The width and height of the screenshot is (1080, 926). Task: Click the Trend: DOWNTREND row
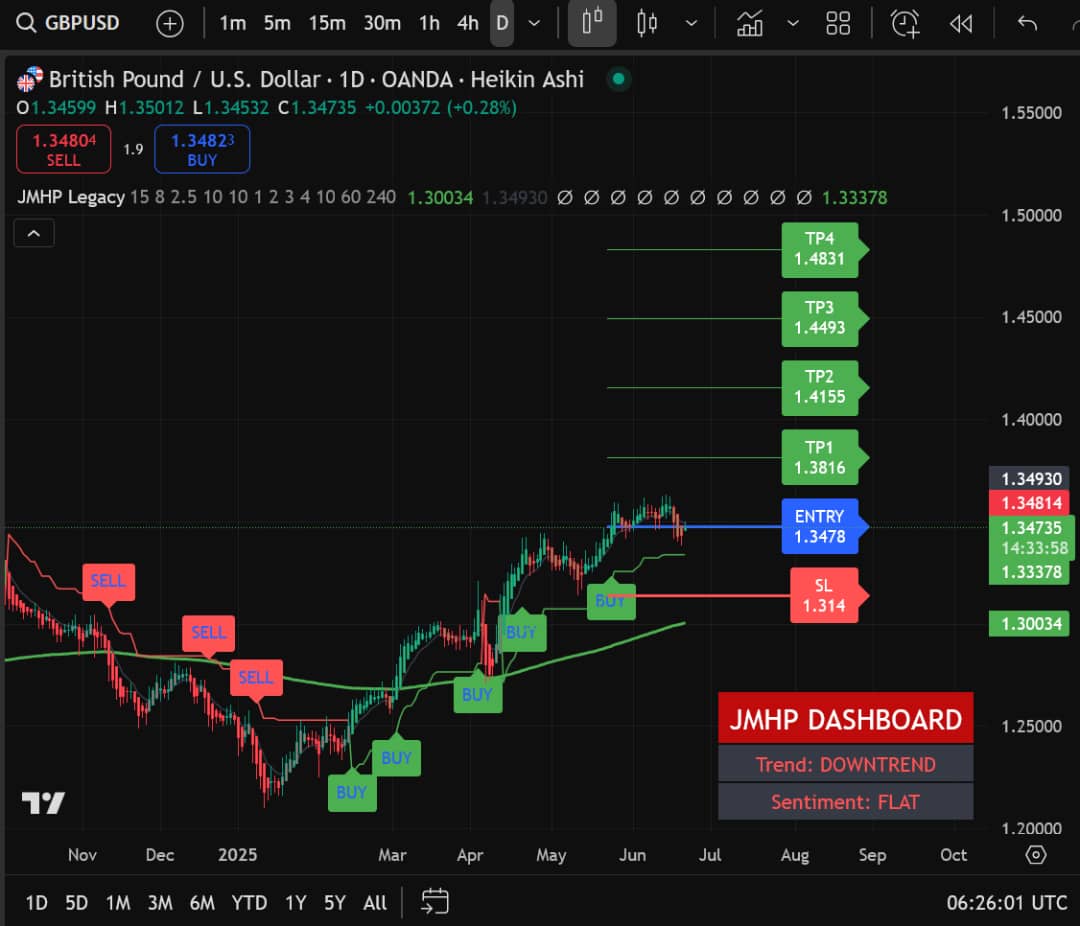845,764
